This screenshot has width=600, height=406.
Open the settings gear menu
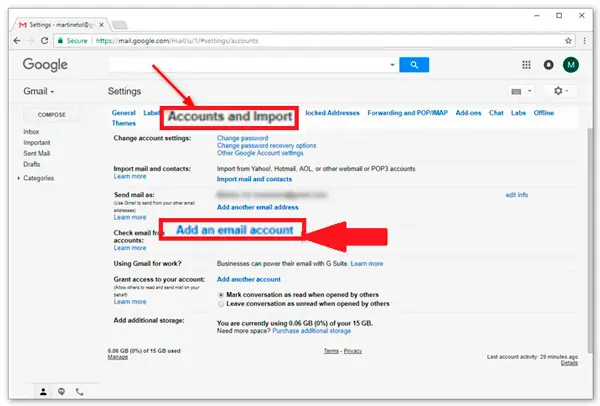click(x=561, y=91)
